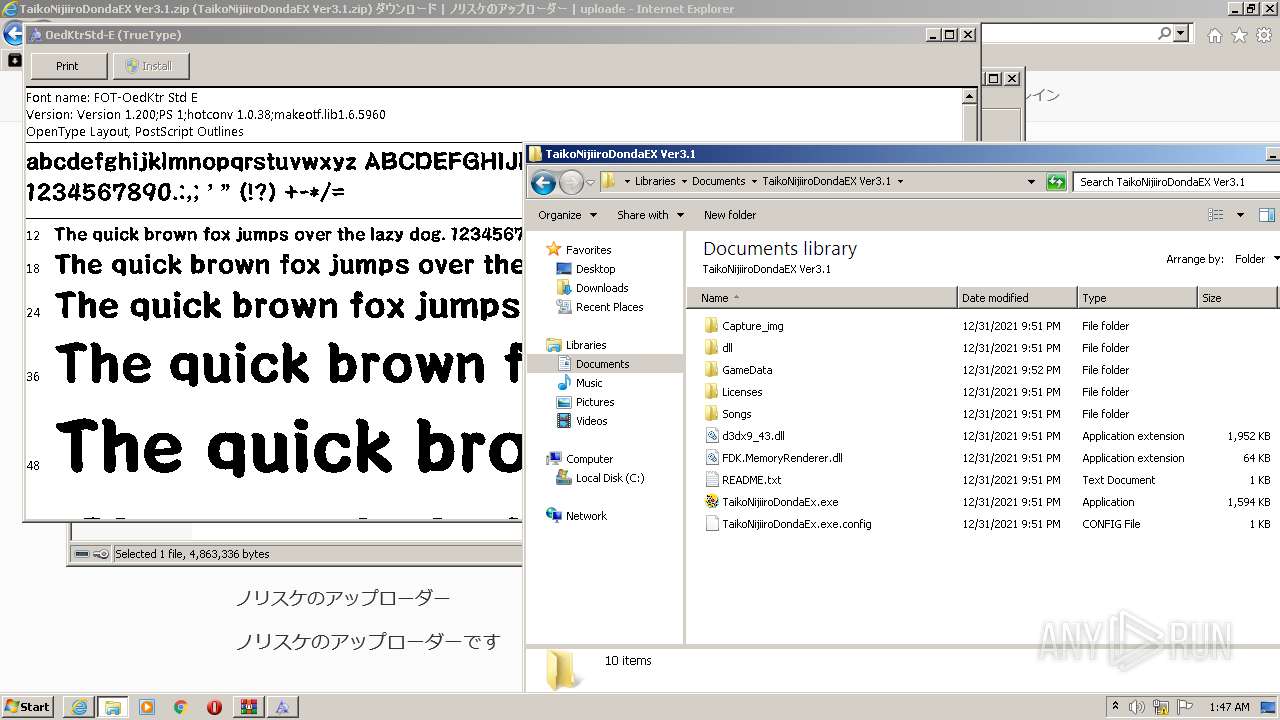
Task: Show hidden tray icons arrow
Action: [x=1115, y=707]
